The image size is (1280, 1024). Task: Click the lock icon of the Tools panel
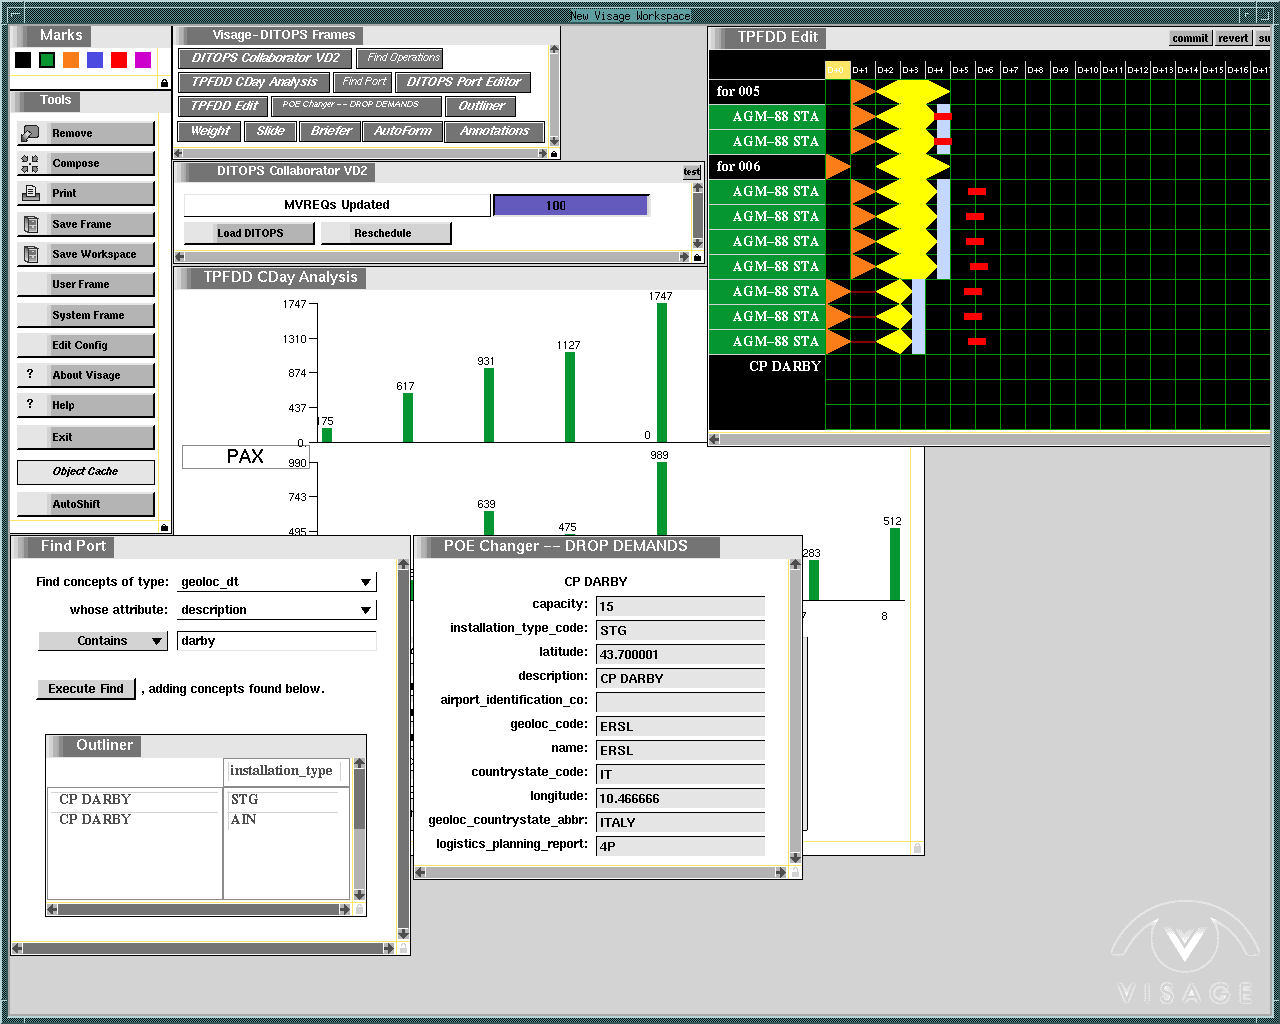[x=164, y=527]
